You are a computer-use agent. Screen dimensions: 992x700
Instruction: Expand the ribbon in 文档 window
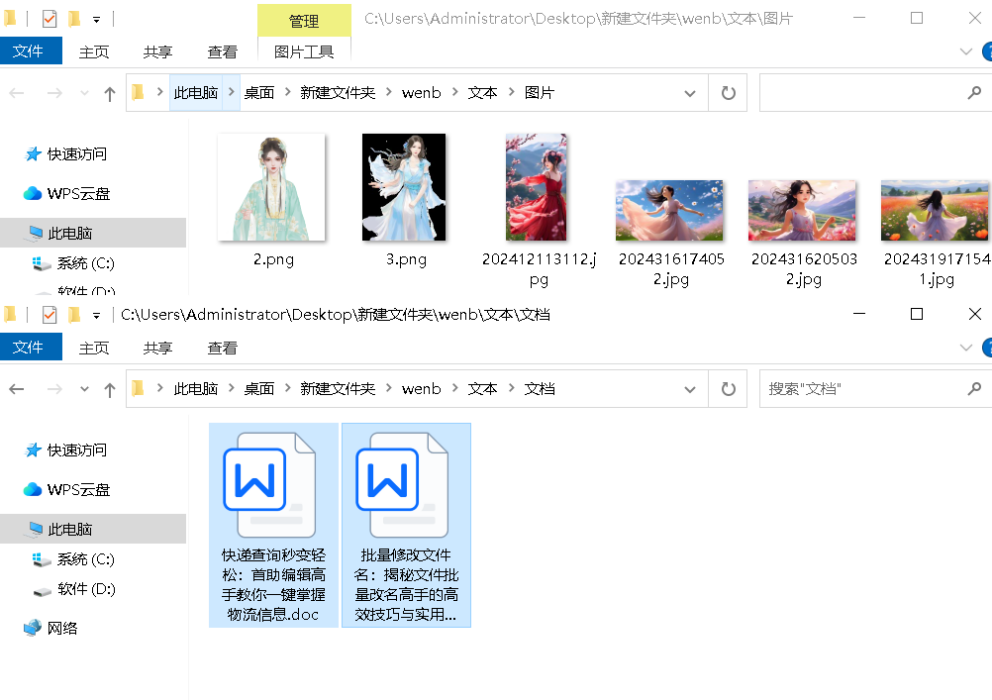[x=966, y=347]
